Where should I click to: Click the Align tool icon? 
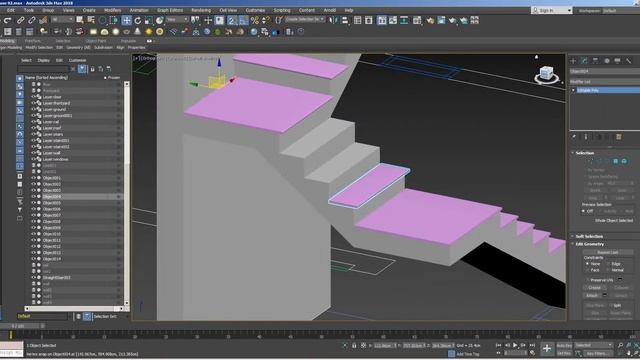(345, 20)
